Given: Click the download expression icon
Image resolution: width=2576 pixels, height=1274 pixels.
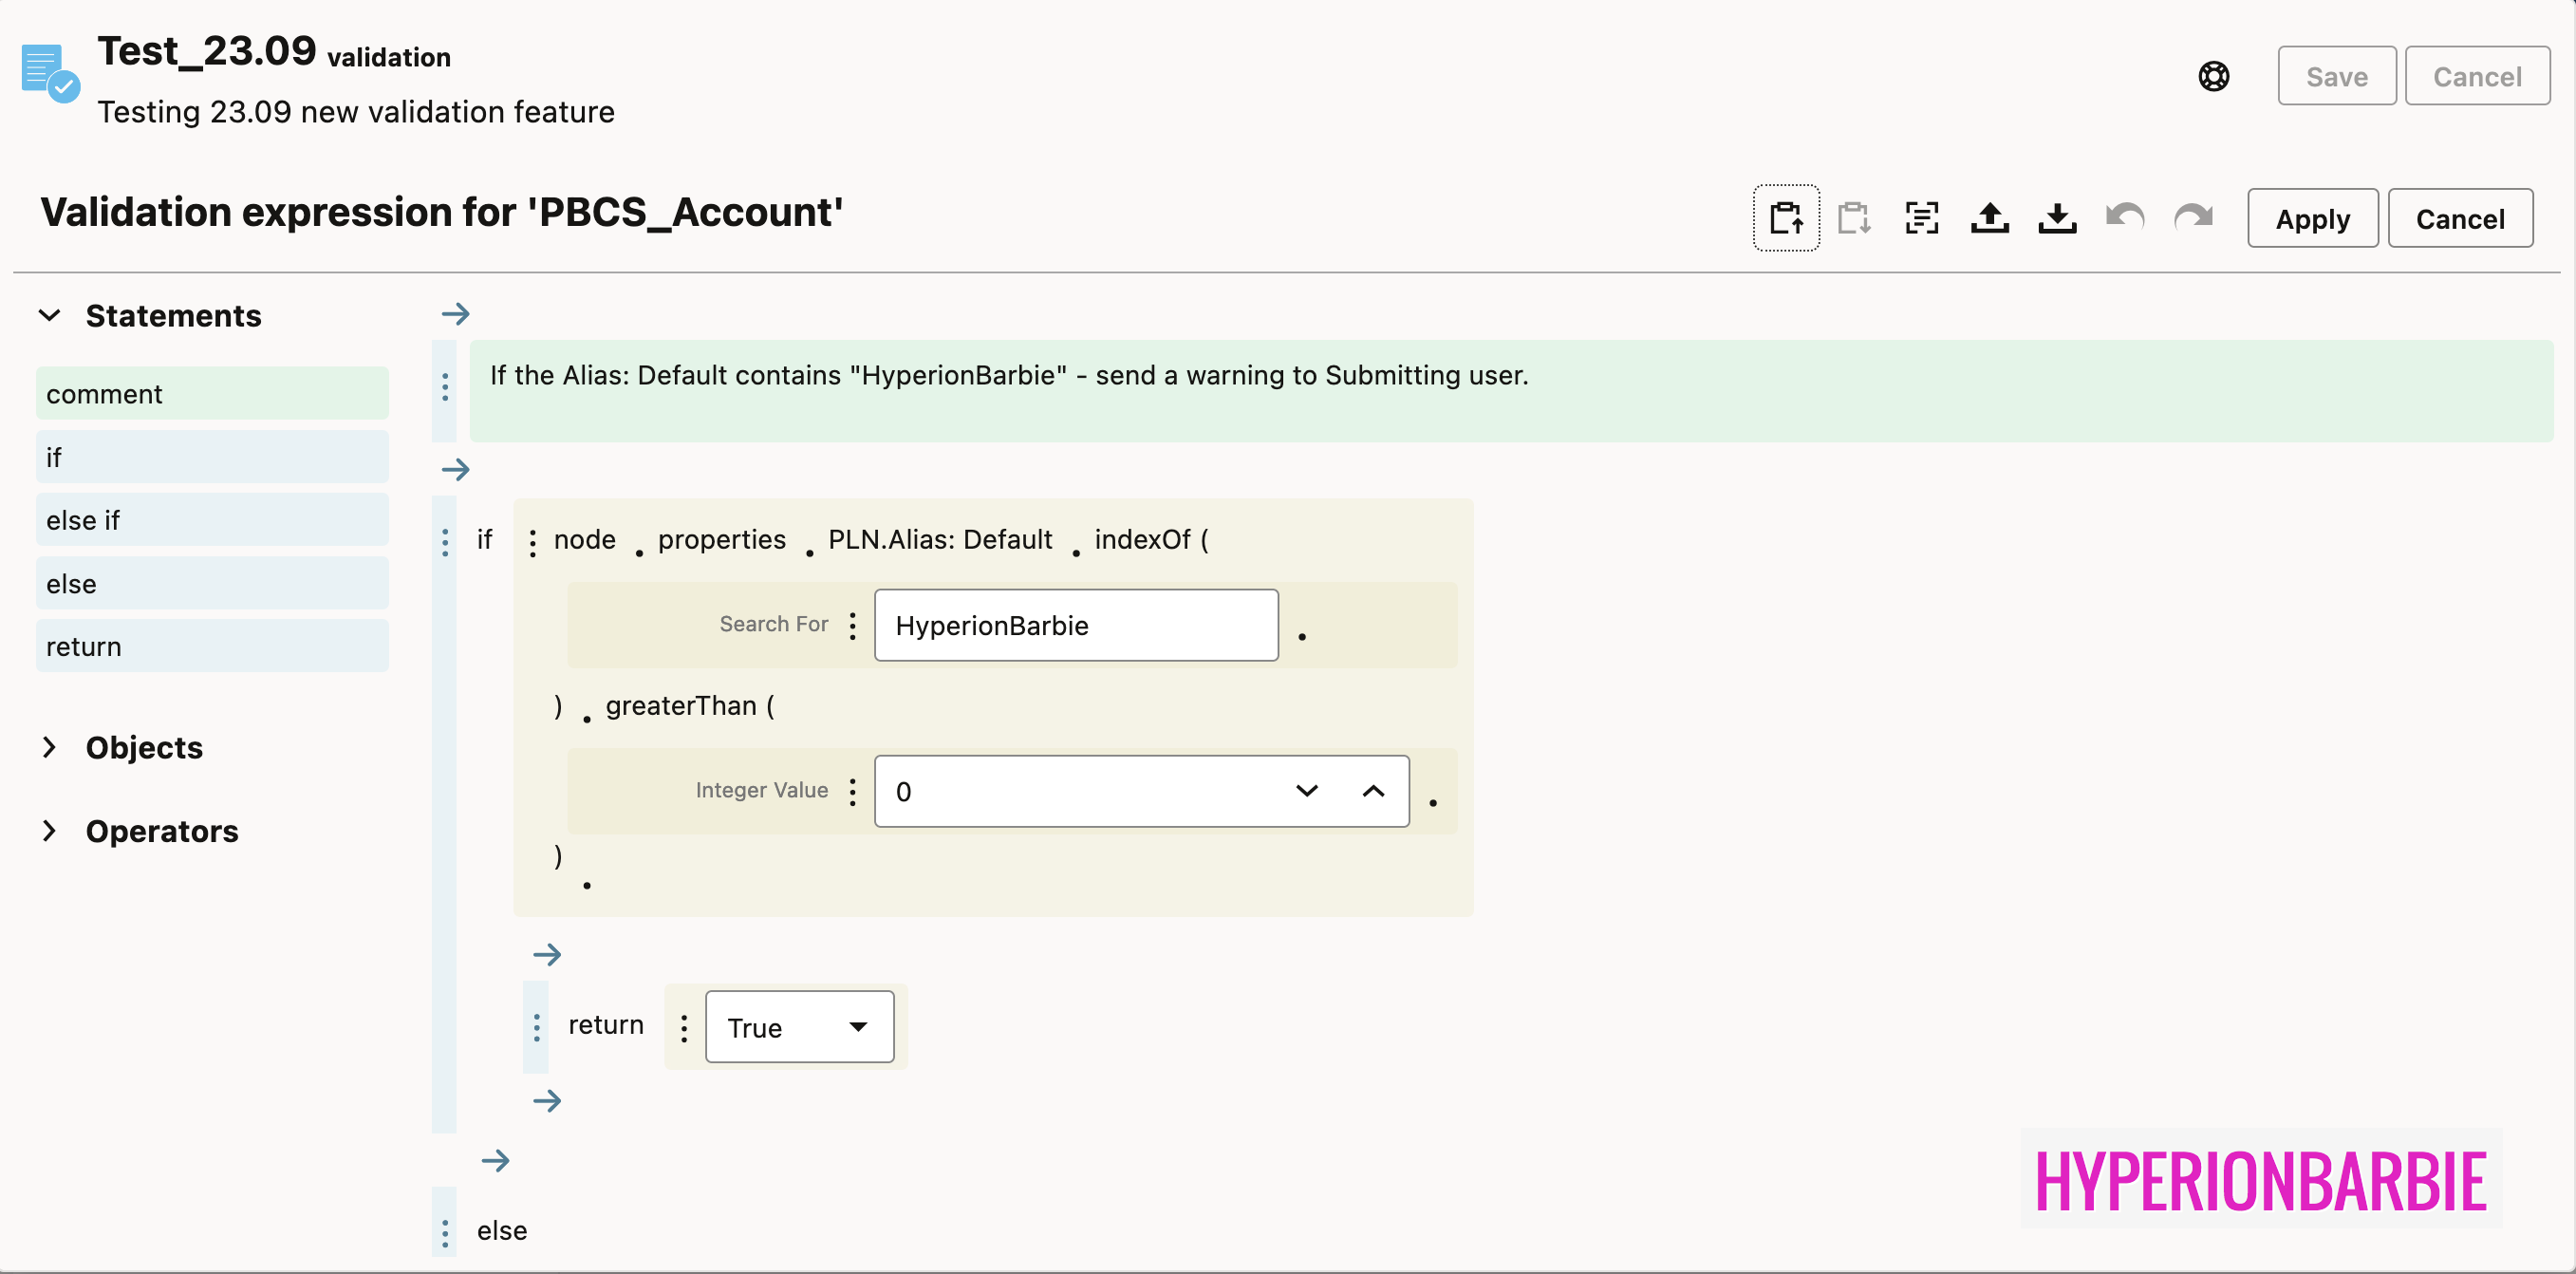Looking at the screenshot, I should [2057, 218].
